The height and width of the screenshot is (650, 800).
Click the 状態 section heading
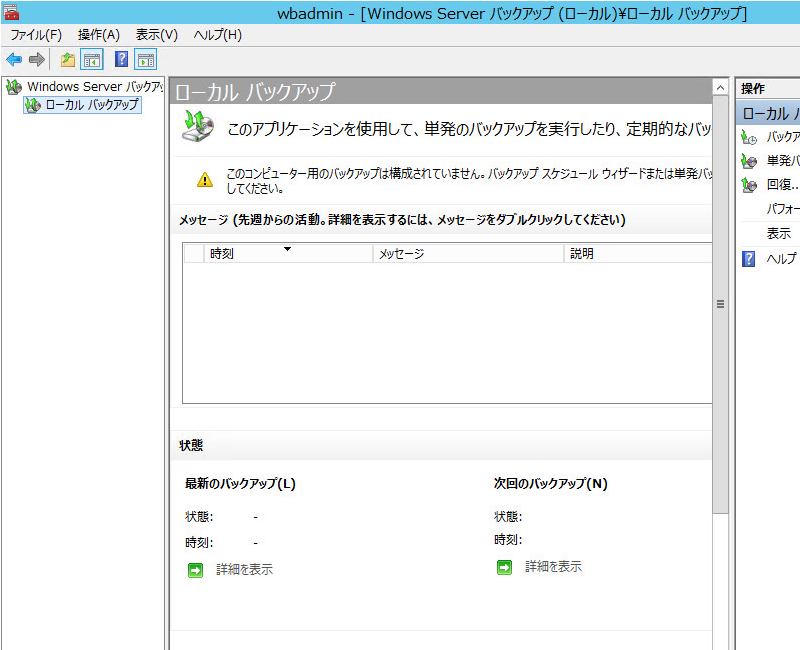[191, 445]
